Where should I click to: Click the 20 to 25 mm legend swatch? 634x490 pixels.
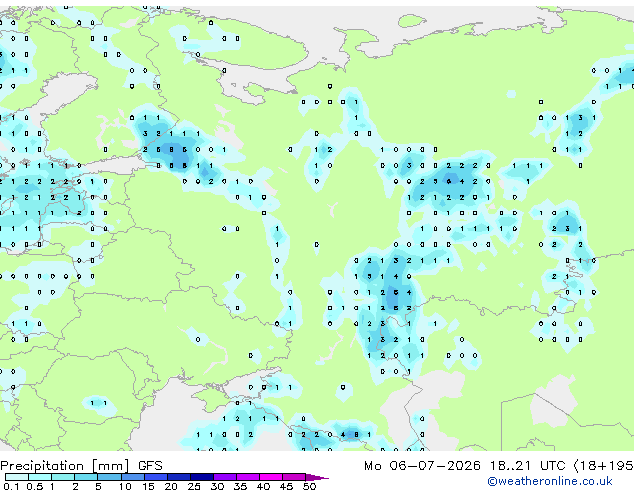179,477
